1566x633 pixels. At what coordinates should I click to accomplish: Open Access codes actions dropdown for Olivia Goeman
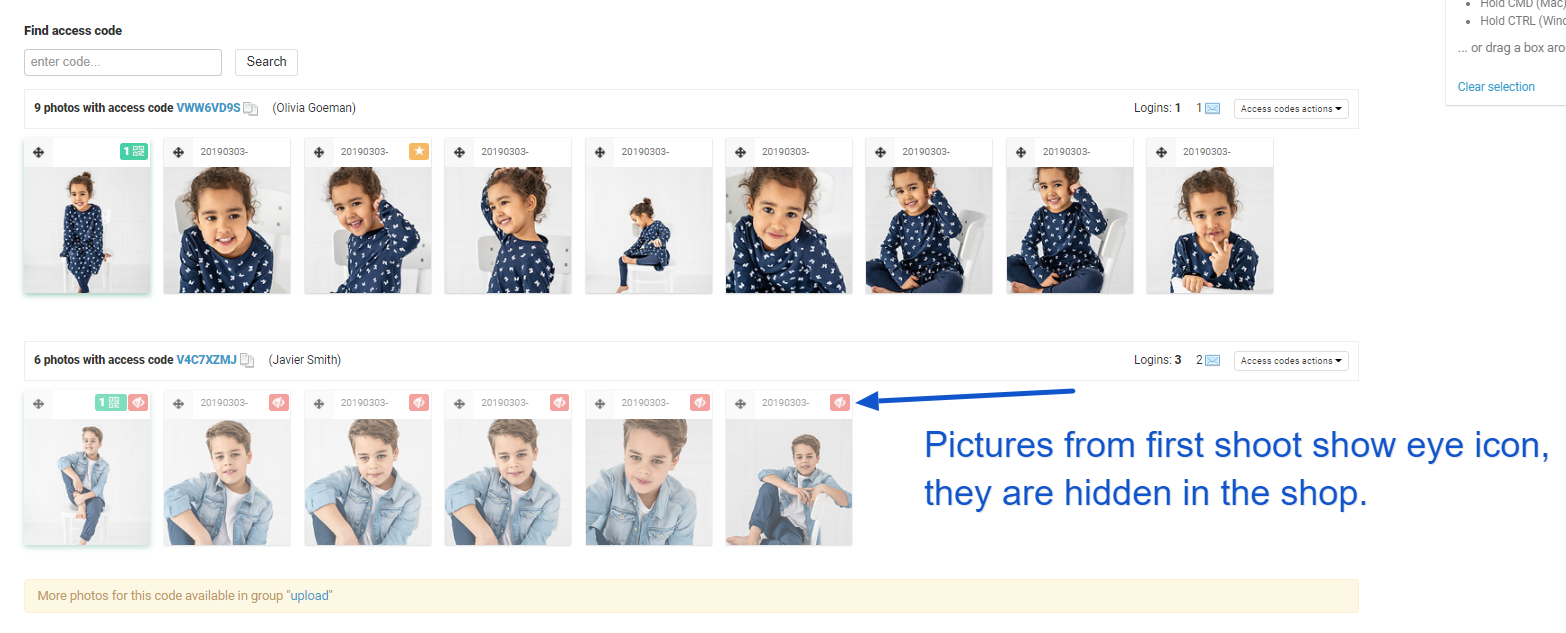click(1291, 109)
